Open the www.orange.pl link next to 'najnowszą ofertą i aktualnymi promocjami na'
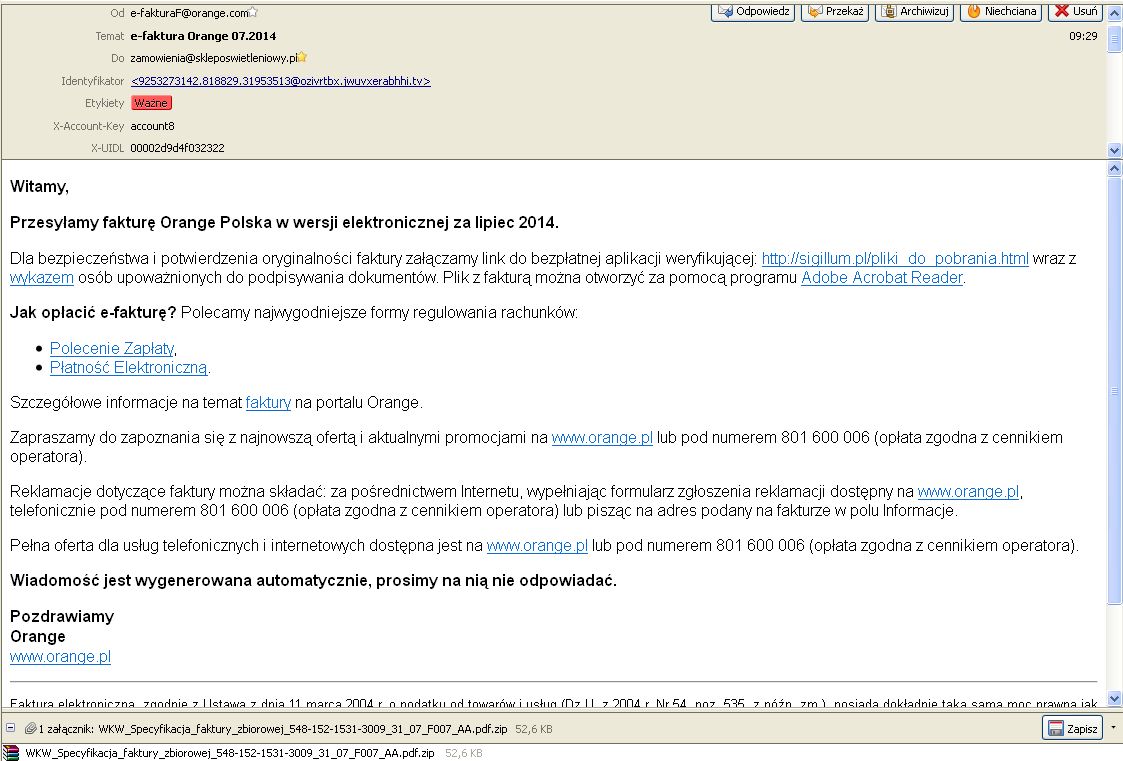Viewport: 1123px width, 761px height. point(602,437)
